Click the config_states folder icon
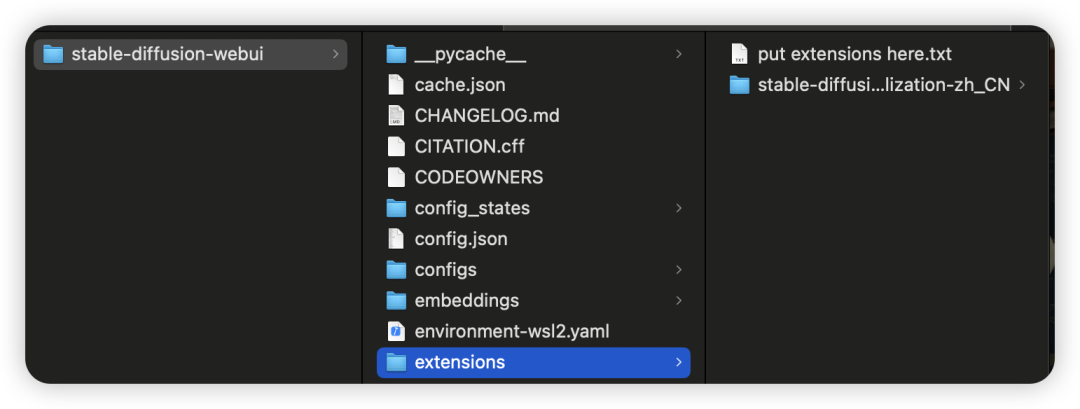The image size is (1080, 409). (x=396, y=208)
